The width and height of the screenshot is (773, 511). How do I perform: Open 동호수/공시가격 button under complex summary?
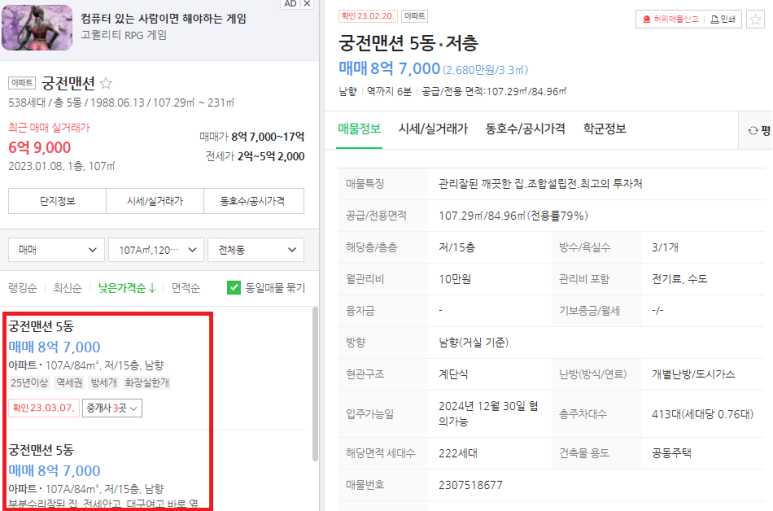pos(253,201)
